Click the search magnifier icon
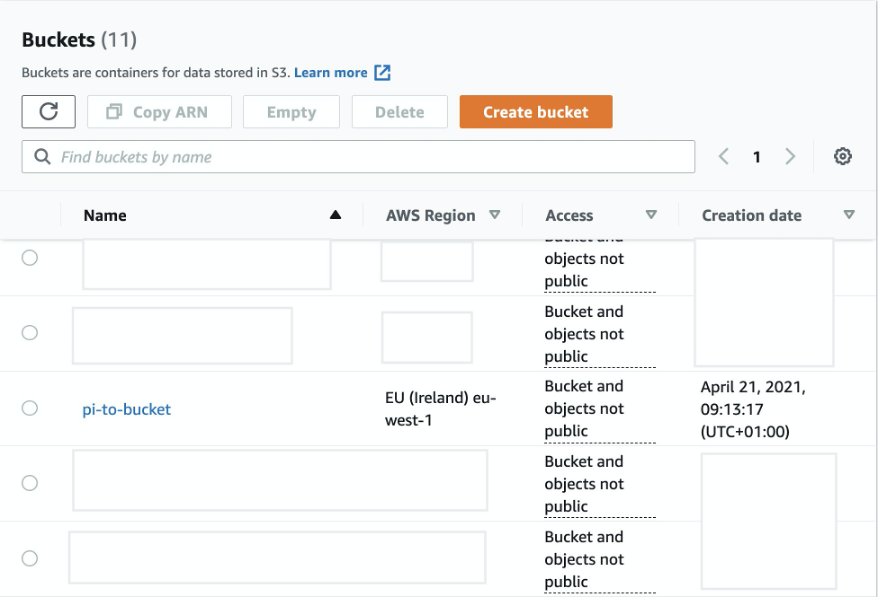 (x=43, y=157)
